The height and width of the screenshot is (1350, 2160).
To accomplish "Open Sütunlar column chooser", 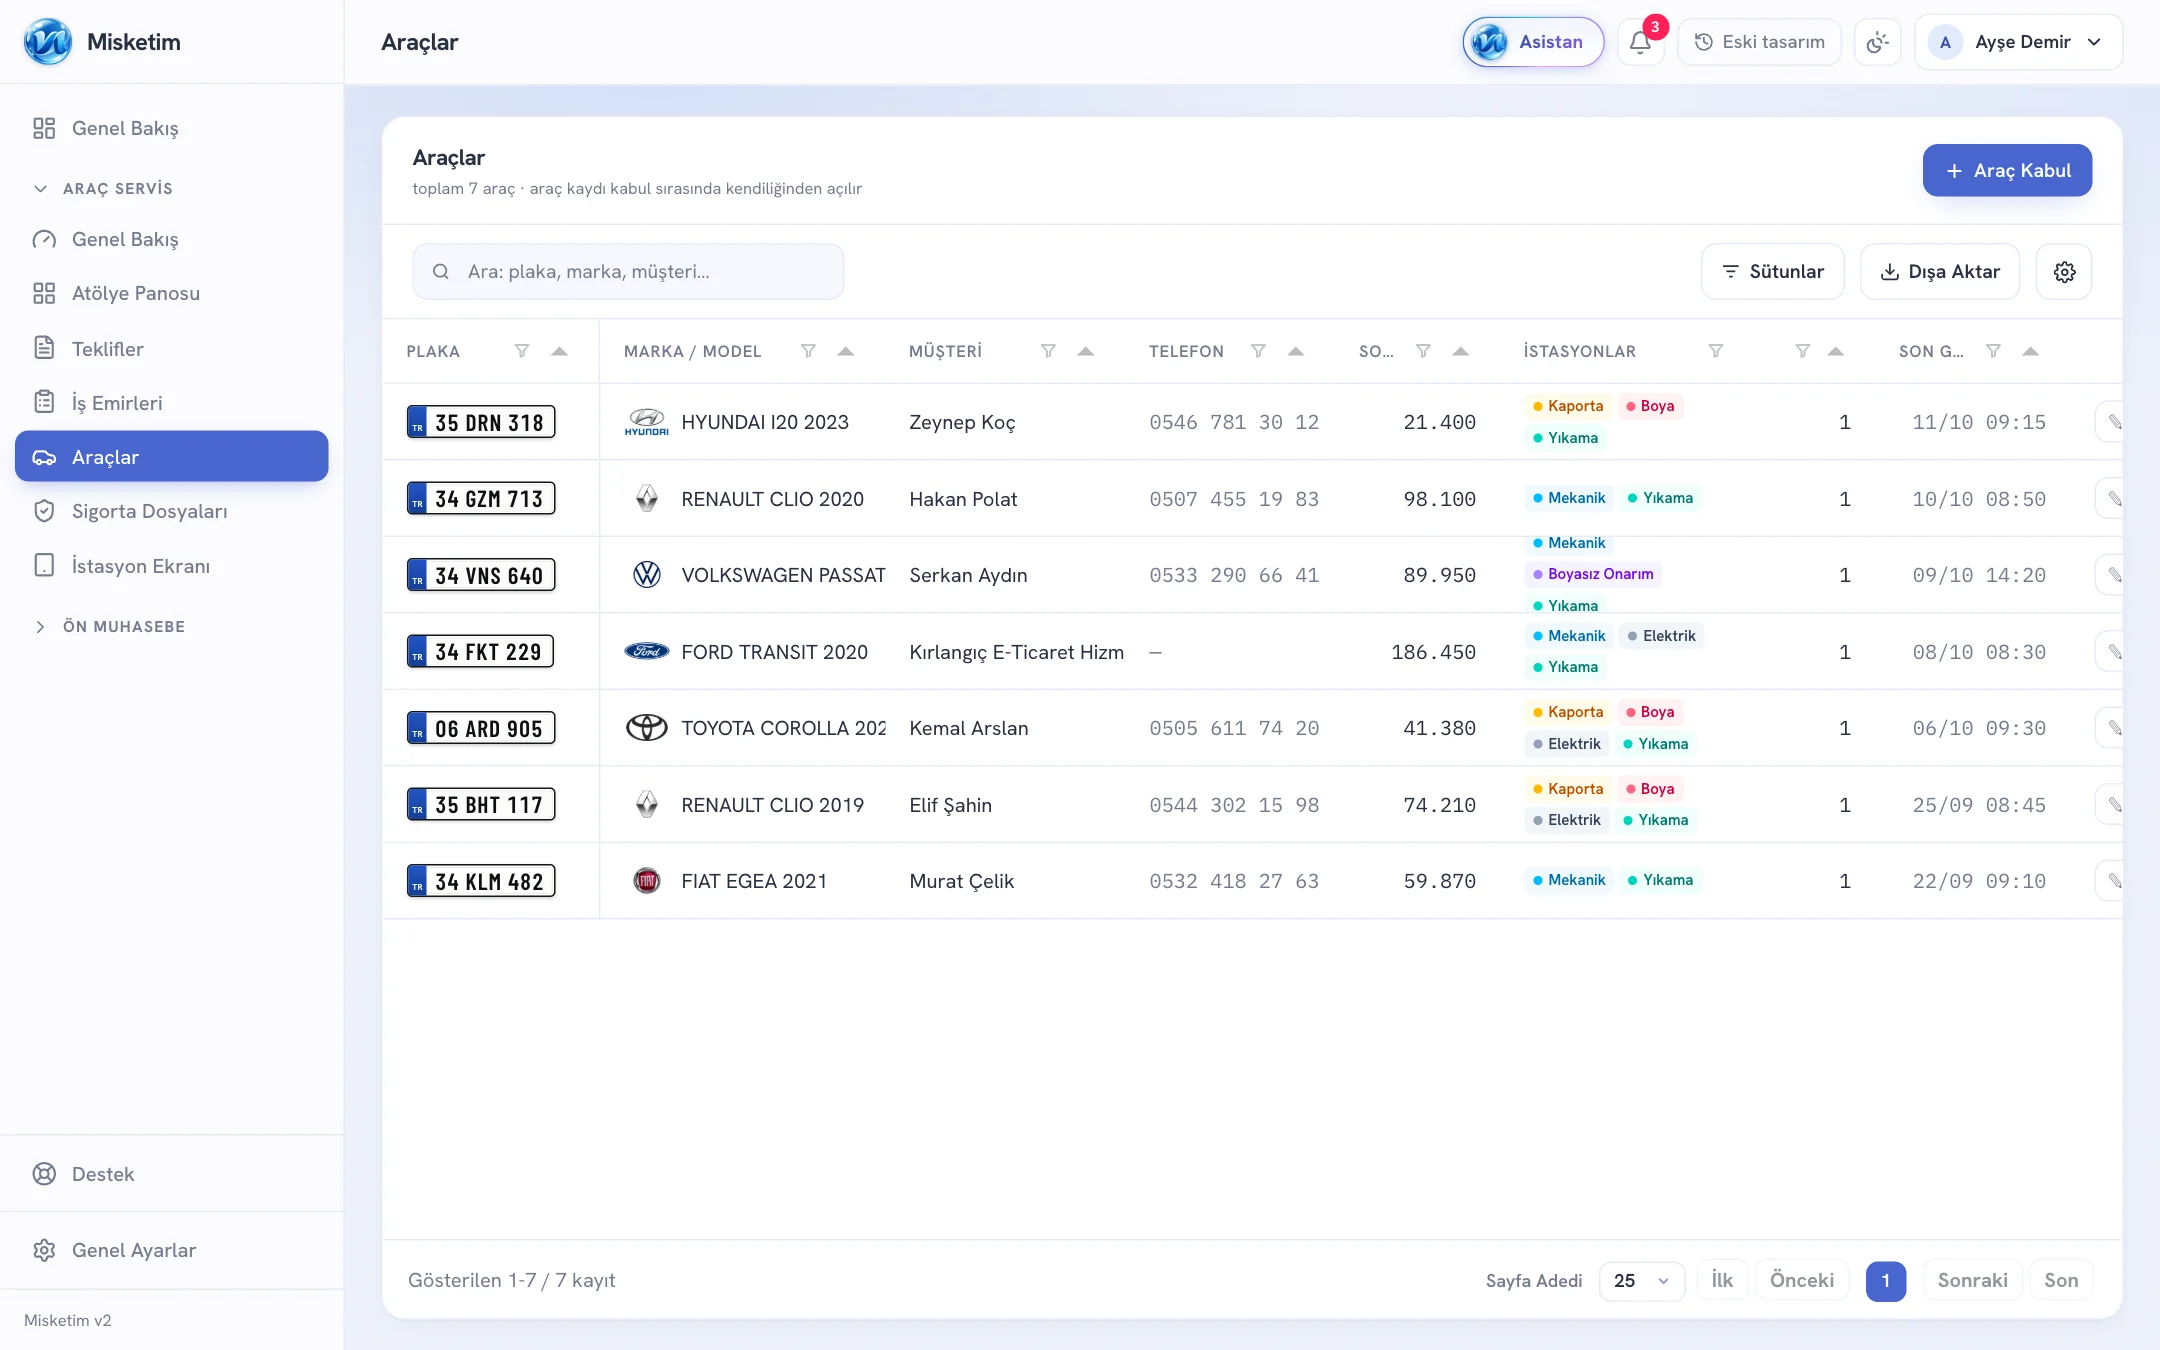I will coord(1772,272).
